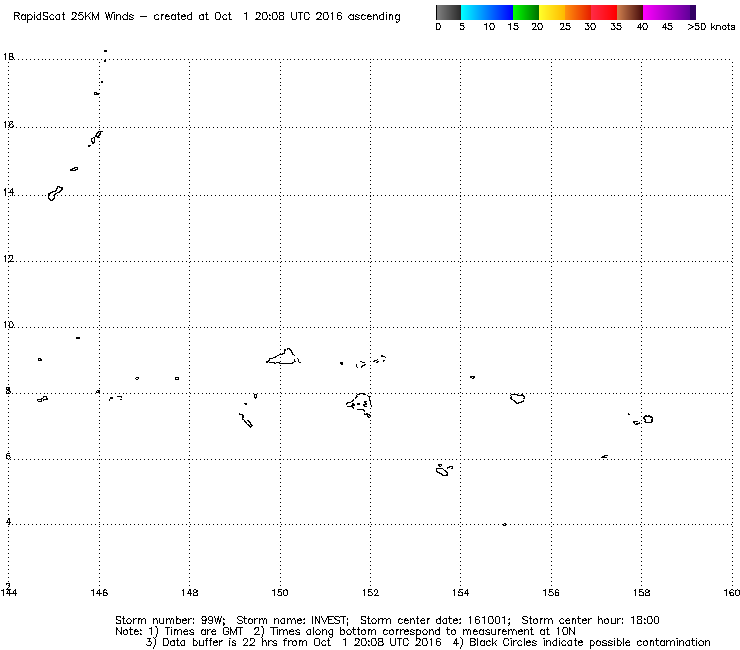Screen dimensions: 740x650
Task: Click the blue 10-15 knots legend segment
Action: pyautogui.click(x=499, y=12)
